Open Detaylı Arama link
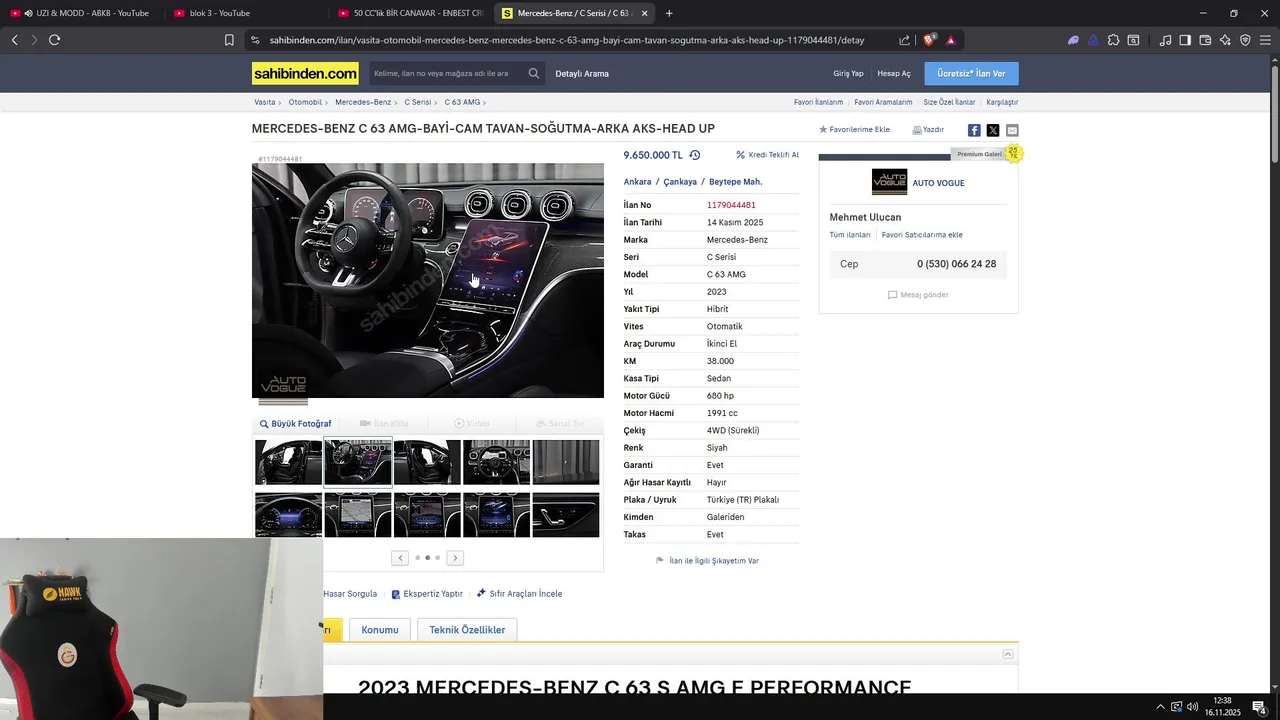 pos(582,73)
